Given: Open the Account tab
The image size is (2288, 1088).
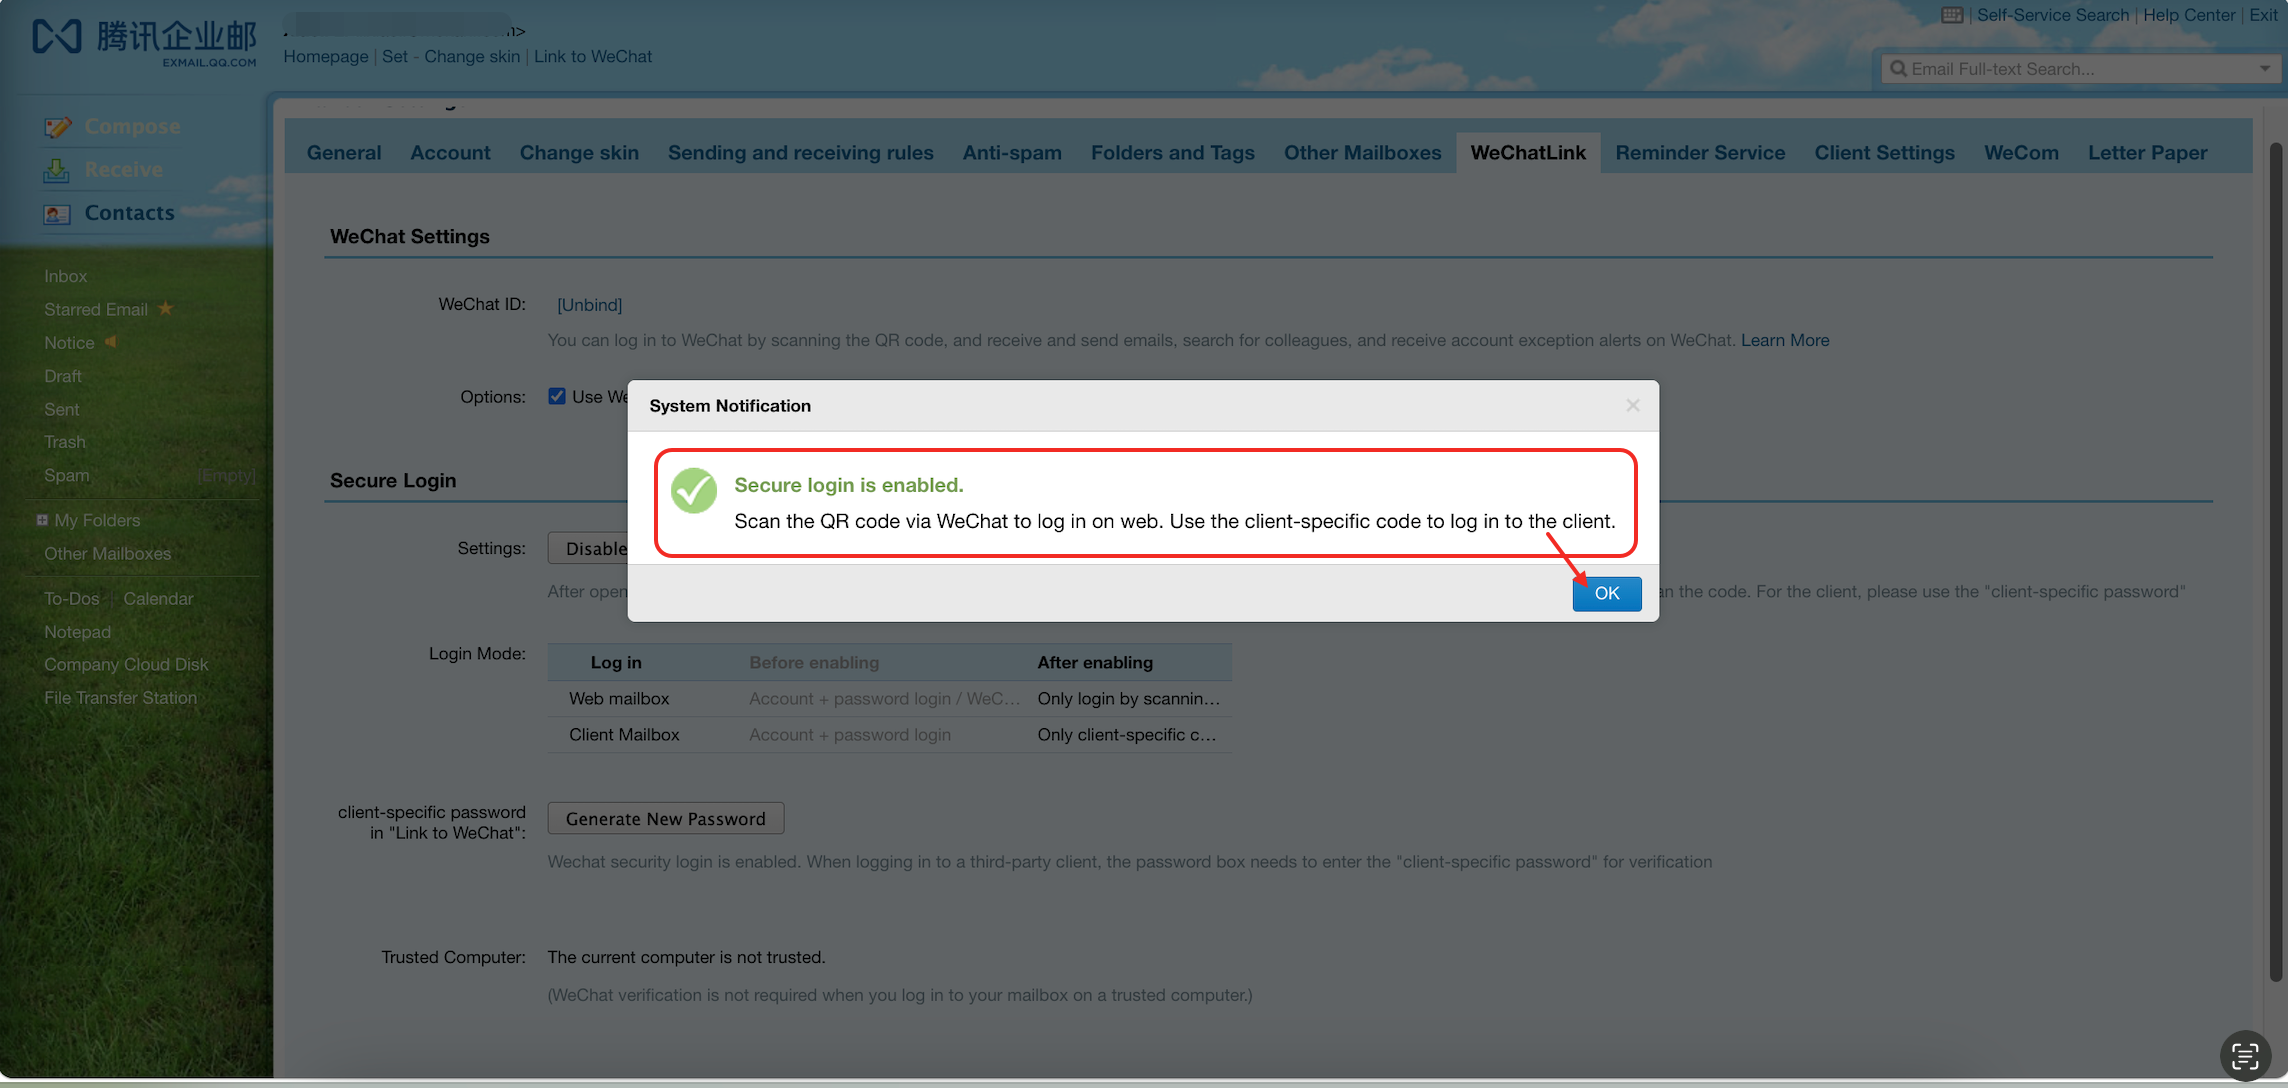Looking at the screenshot, I should click(x=450, y=153).
